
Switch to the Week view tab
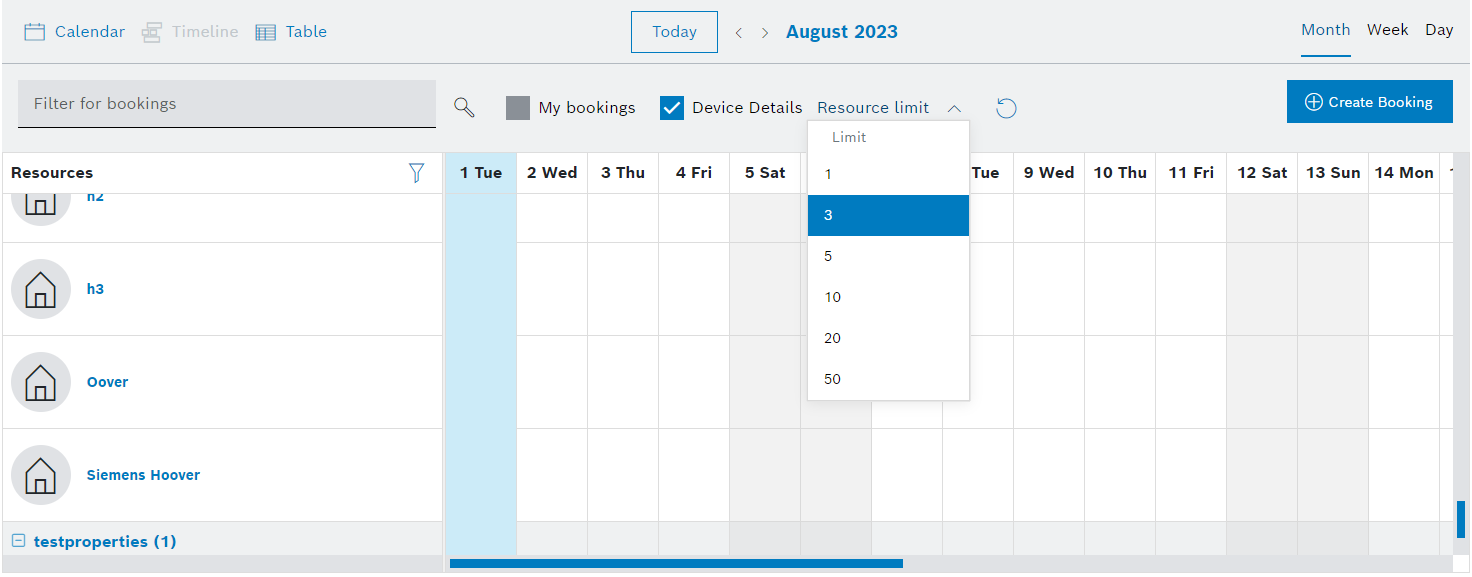pos(1388,30)
